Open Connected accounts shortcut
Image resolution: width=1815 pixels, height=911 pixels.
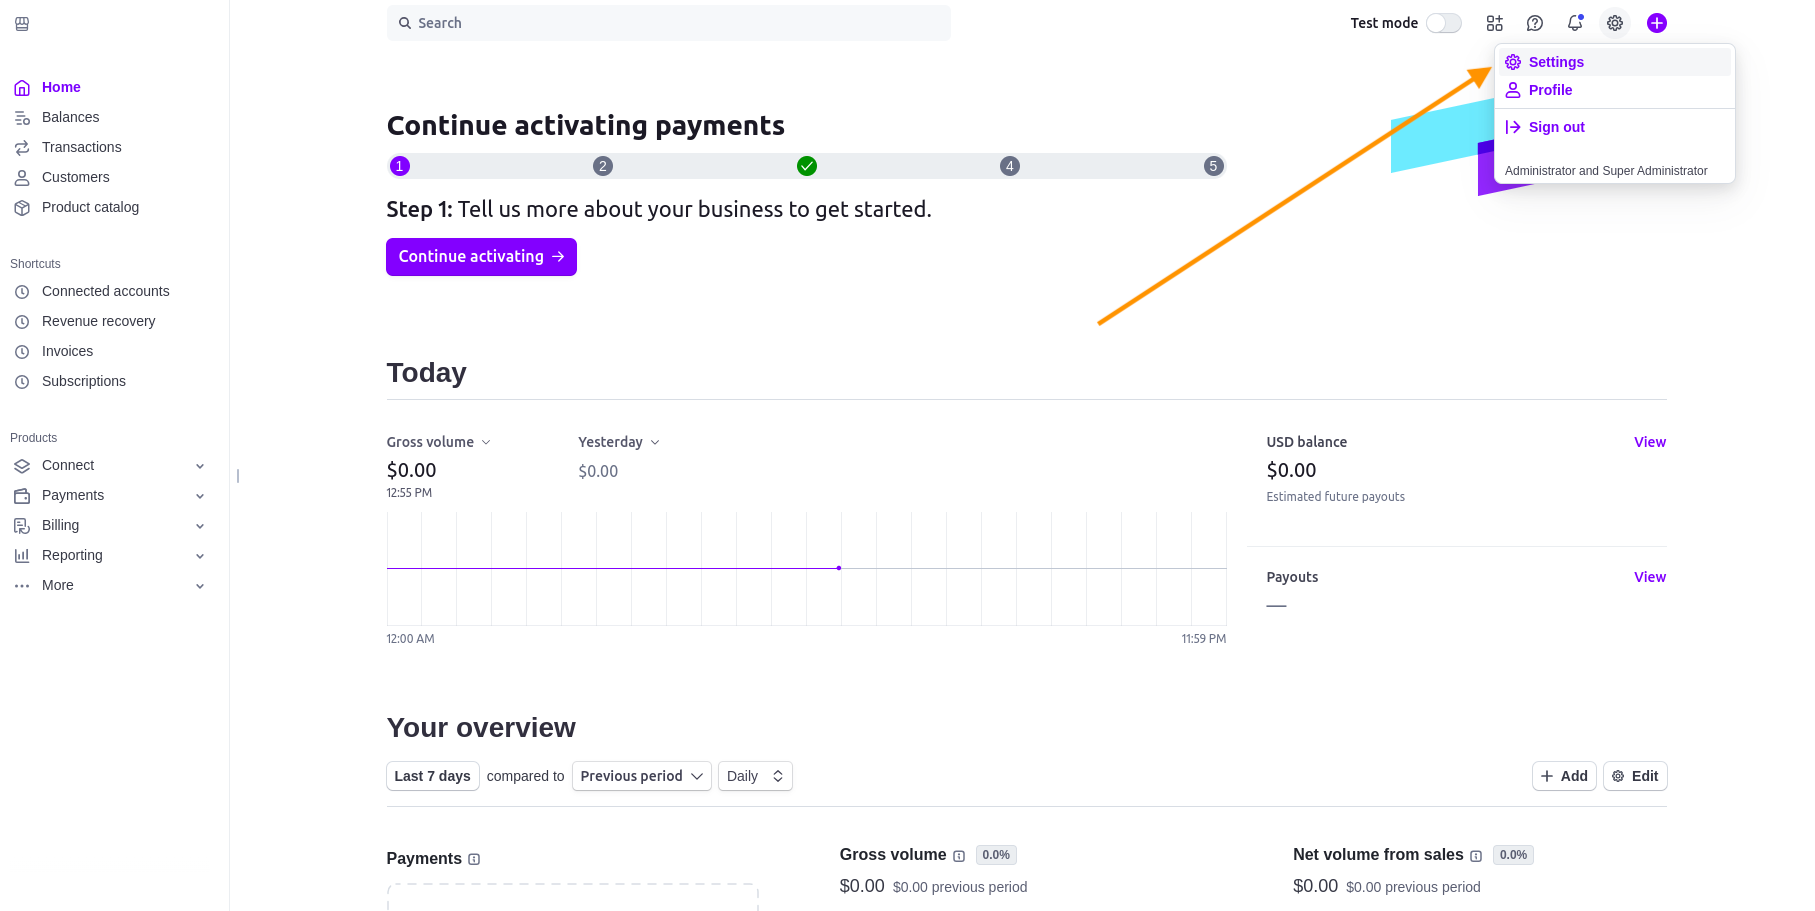105,291
